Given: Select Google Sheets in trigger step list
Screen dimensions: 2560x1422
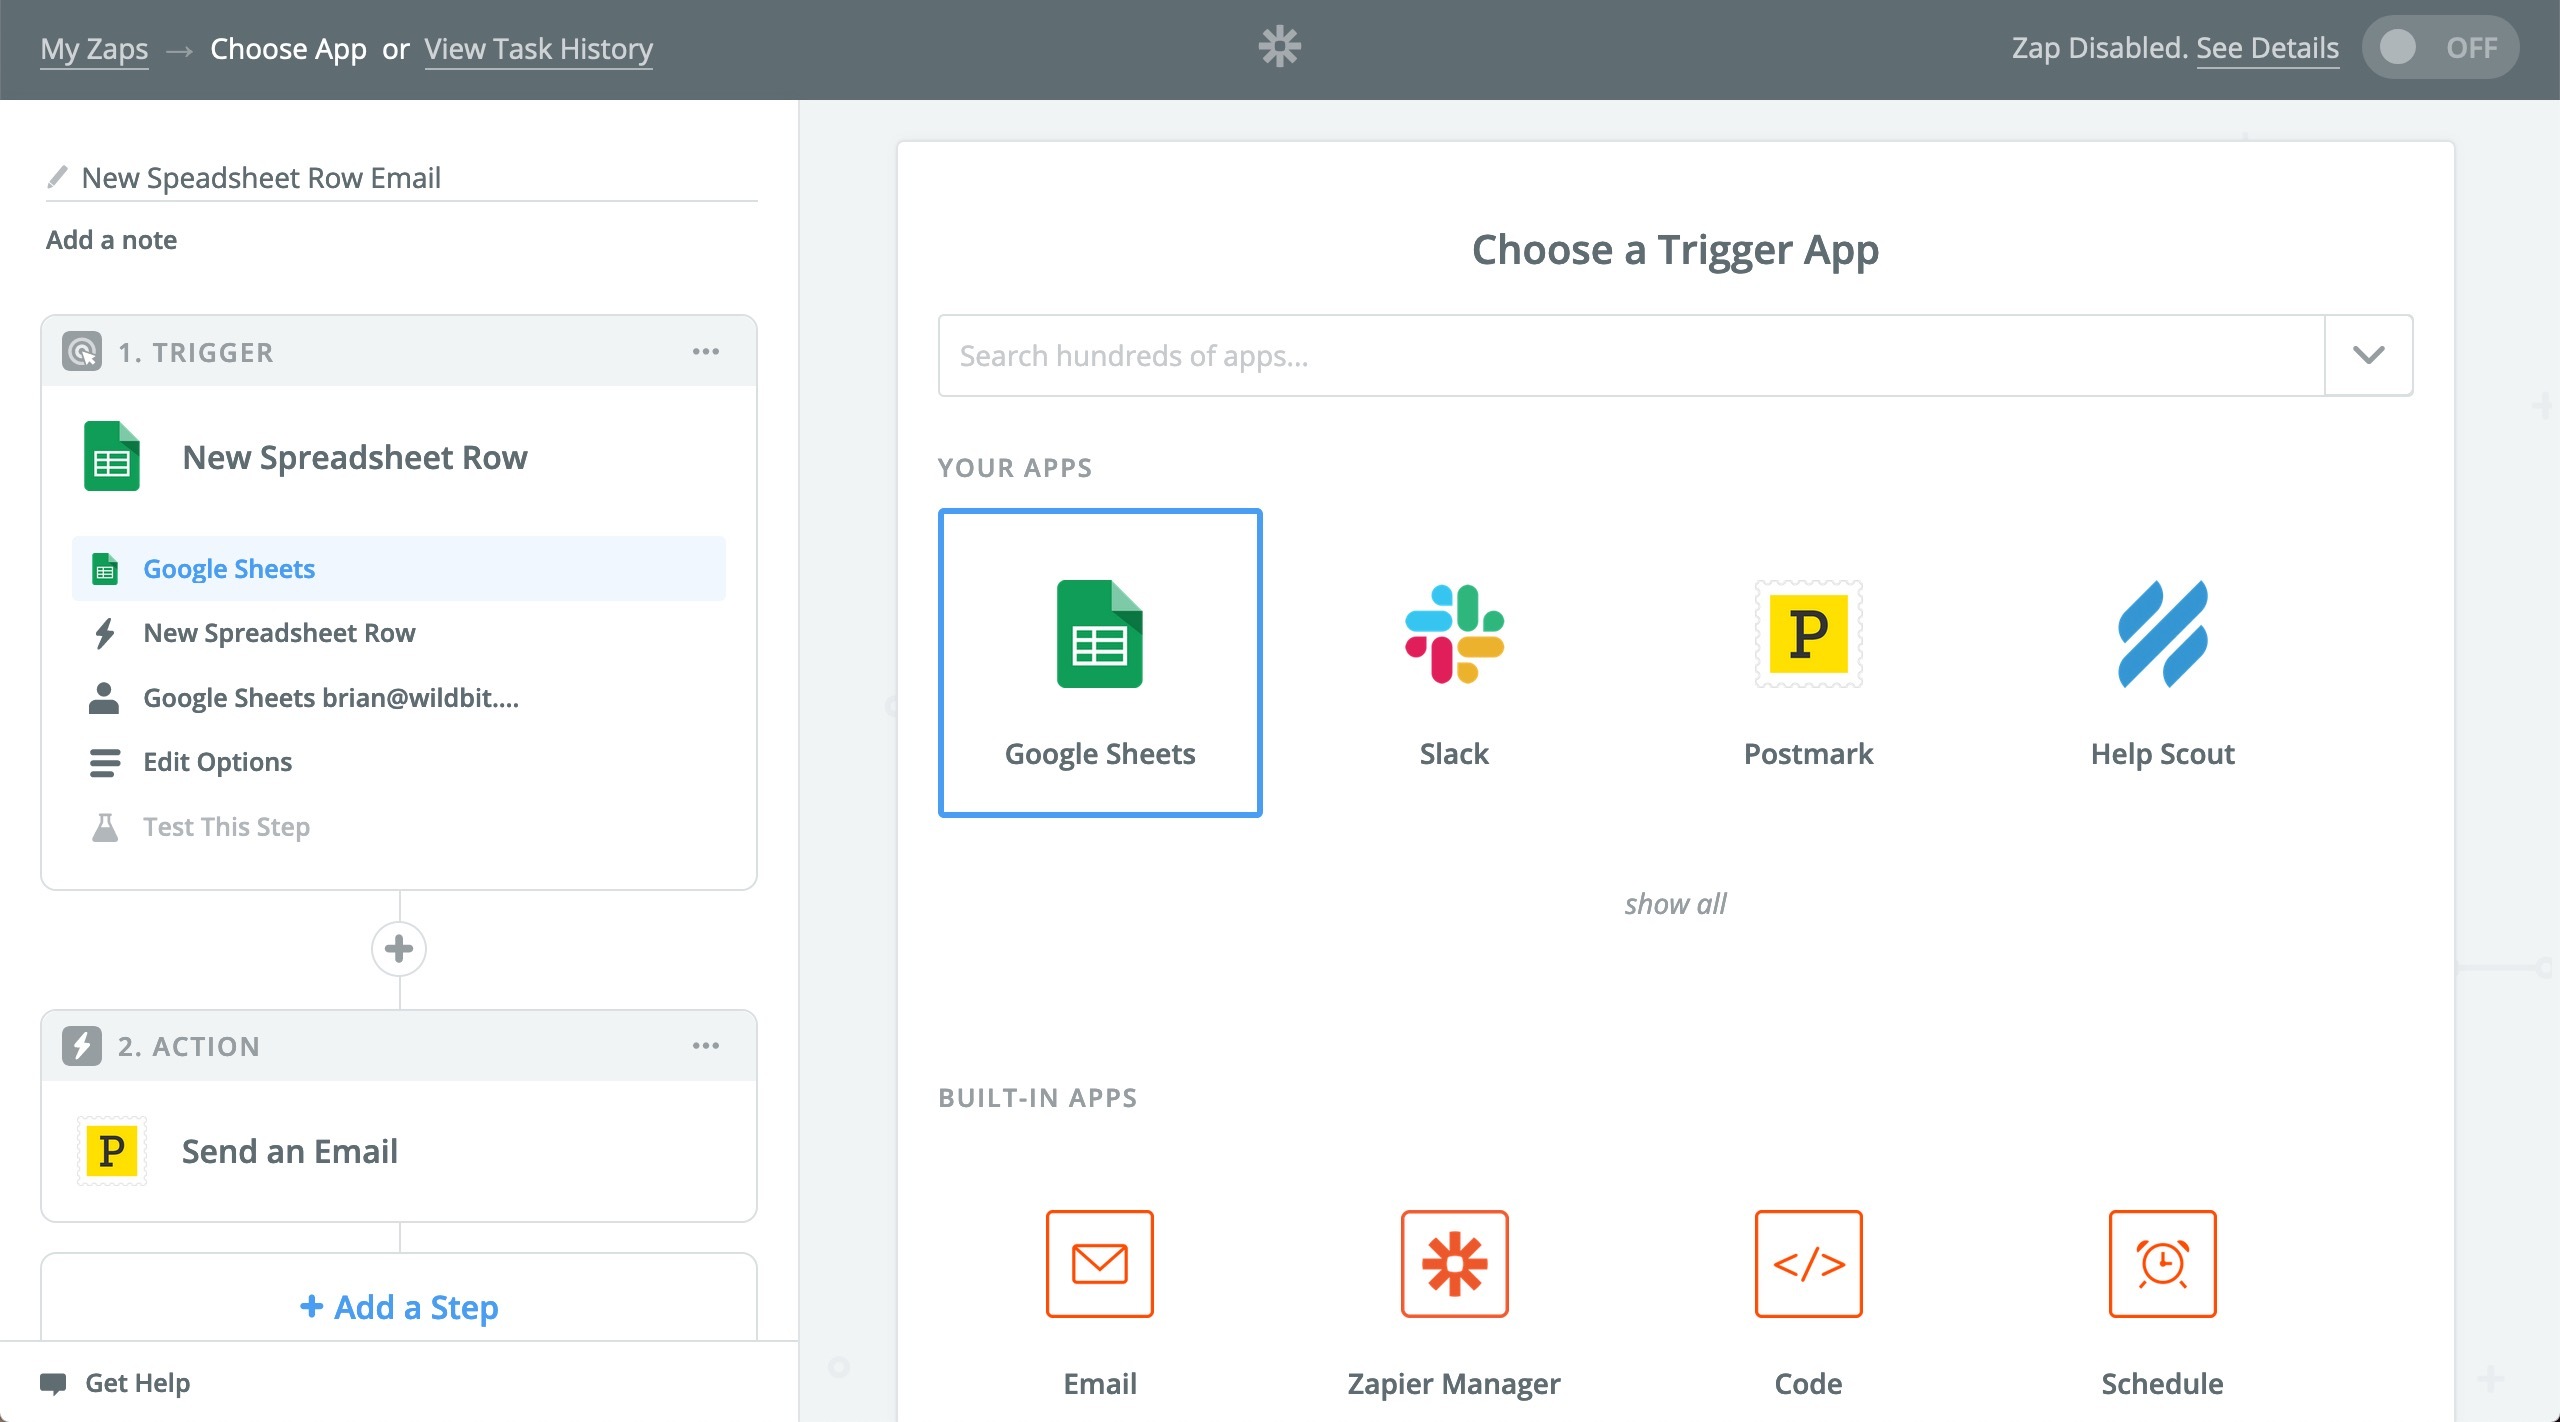Looking at the screenshot, I should (399, 568).
